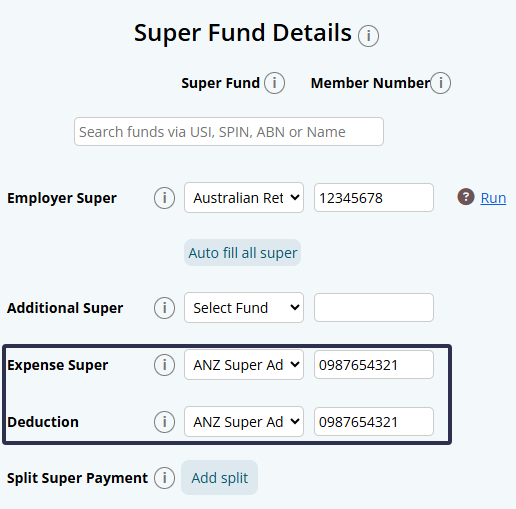Click the Employer Super member number field
Viewport: 516px width, 509px height.
click(x=374, y=198)
